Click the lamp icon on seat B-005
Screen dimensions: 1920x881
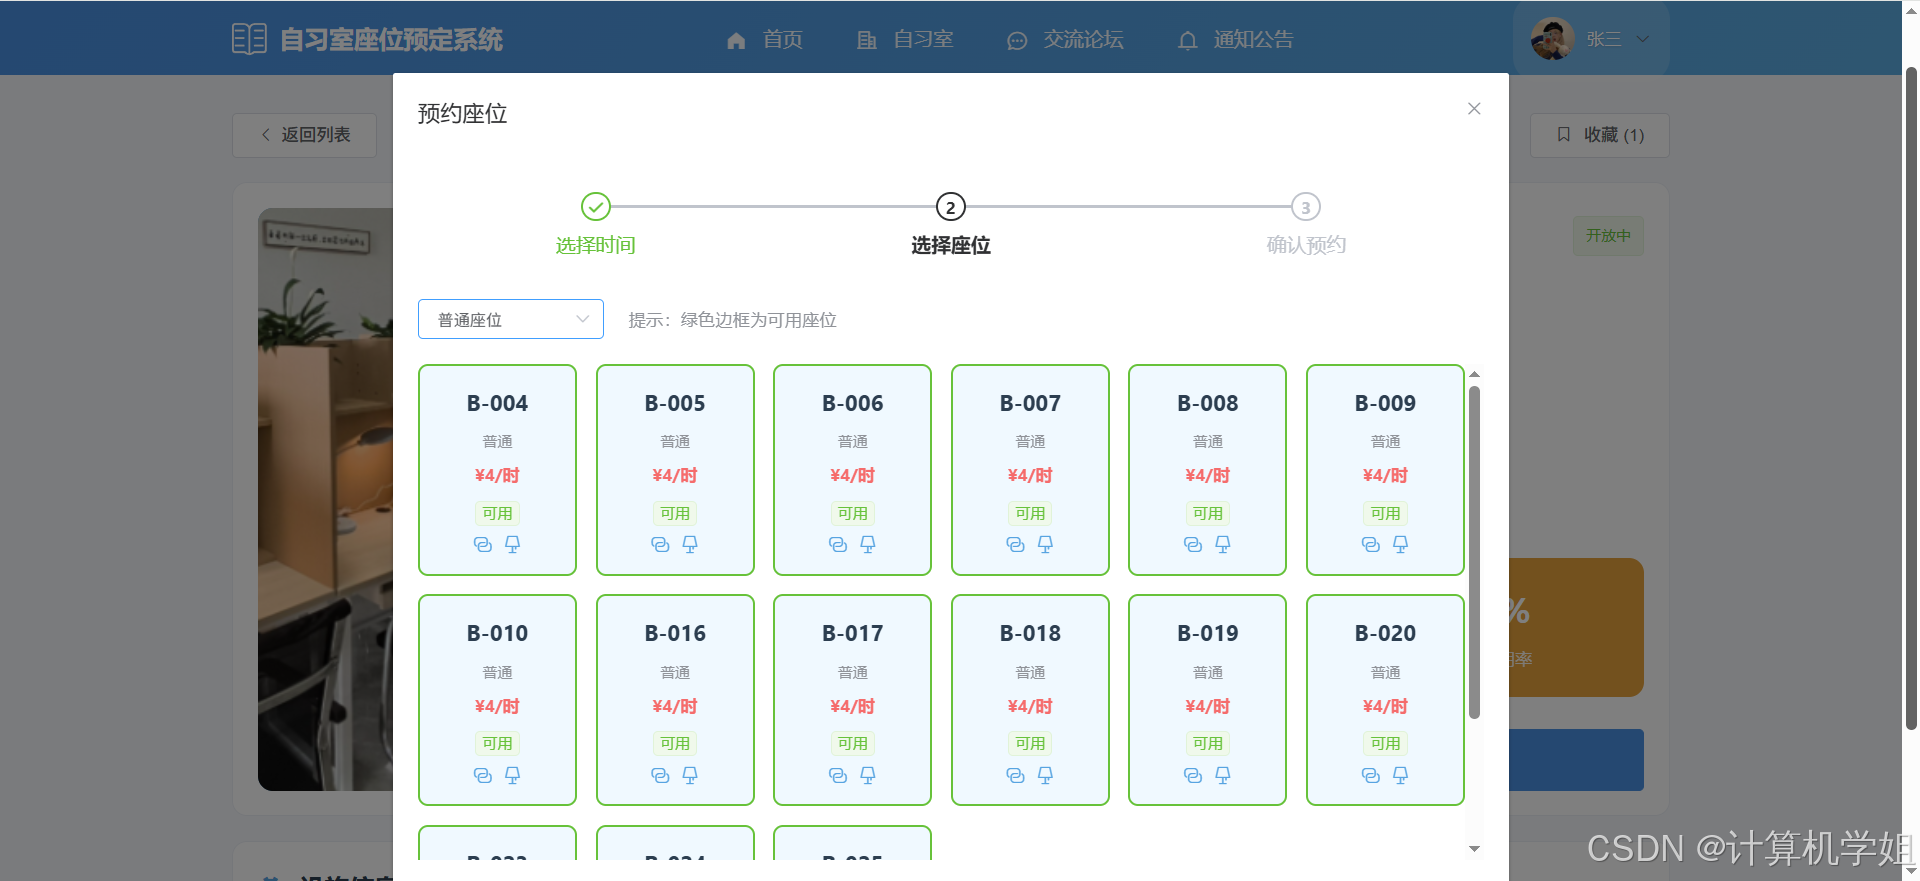pyautogui.click(x=690, y=545)
